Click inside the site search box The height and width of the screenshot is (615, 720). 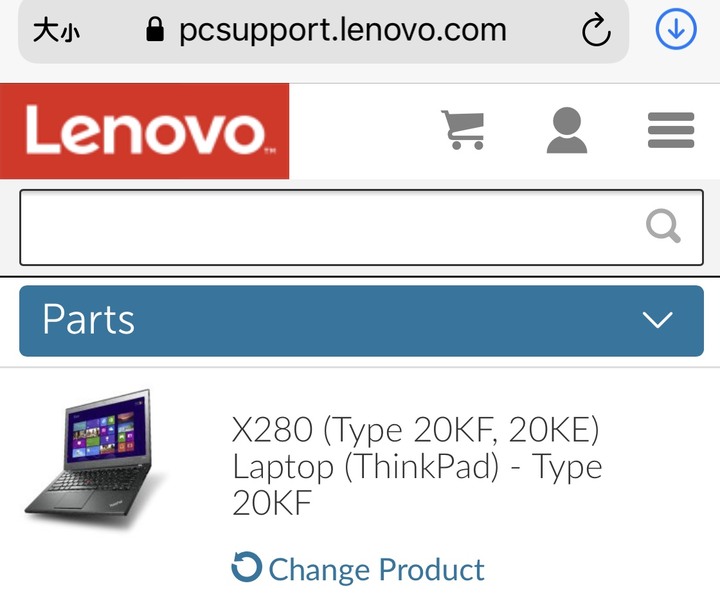pyautogui.click(x=361, y=227)
